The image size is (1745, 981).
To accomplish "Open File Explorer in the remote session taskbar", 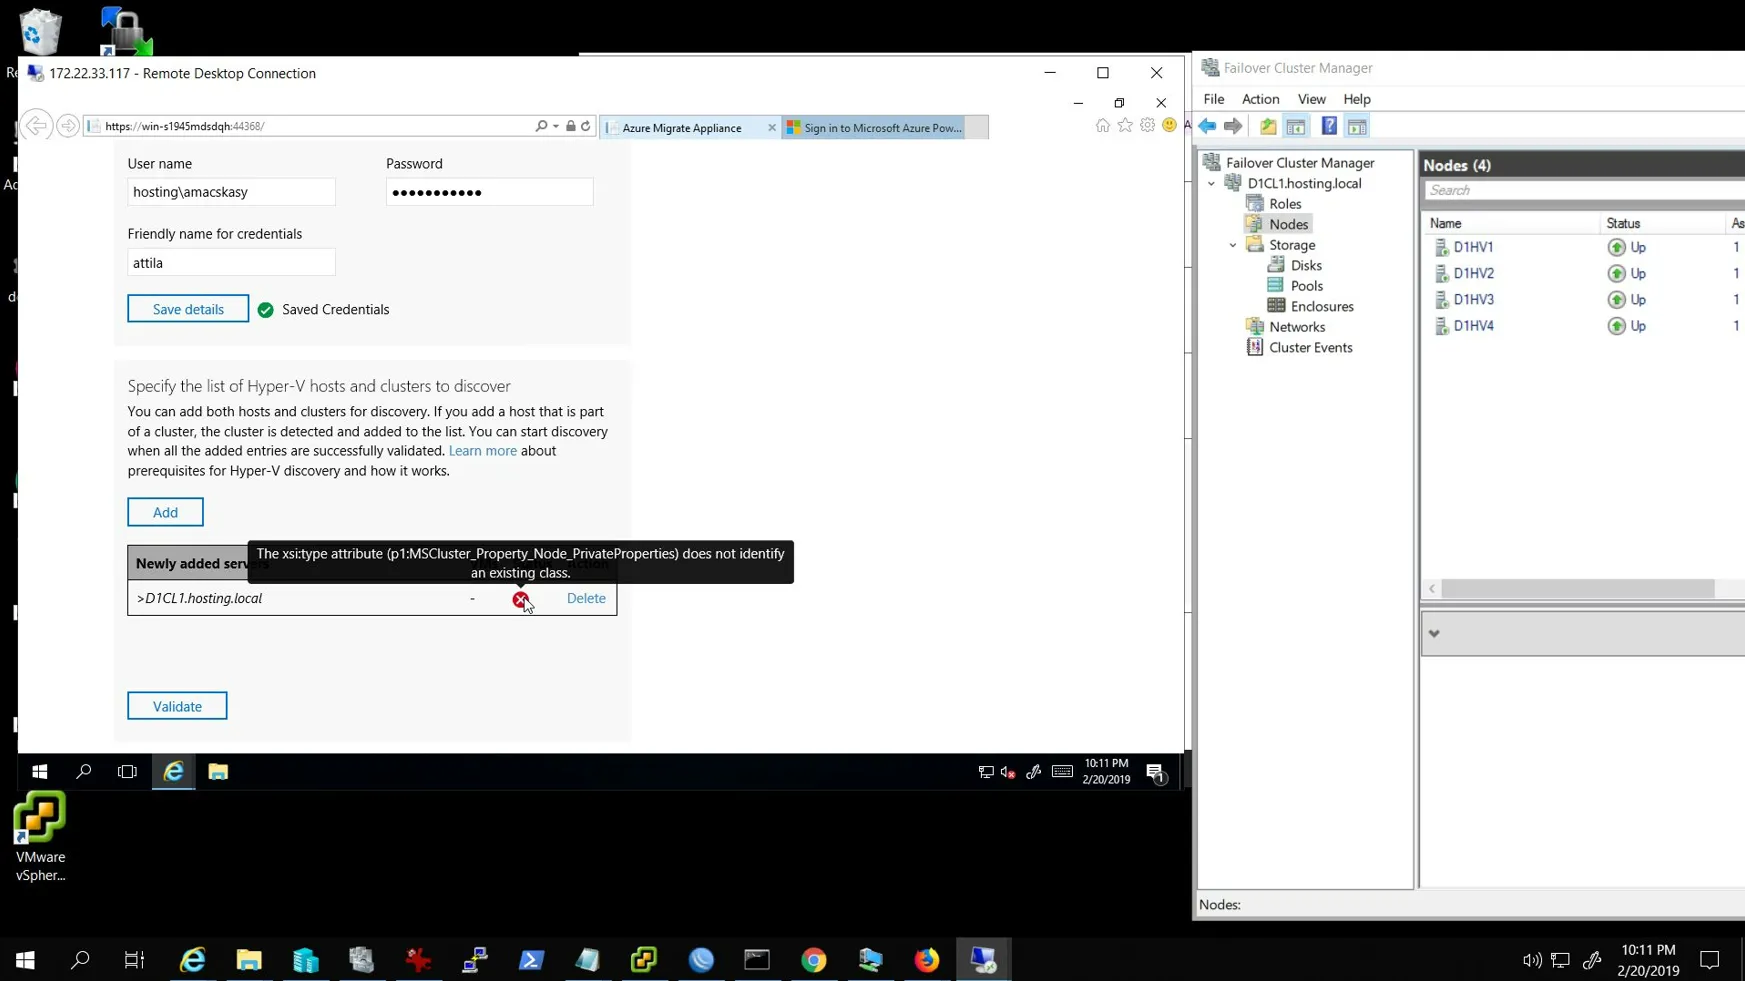I will tap(218, 771).
